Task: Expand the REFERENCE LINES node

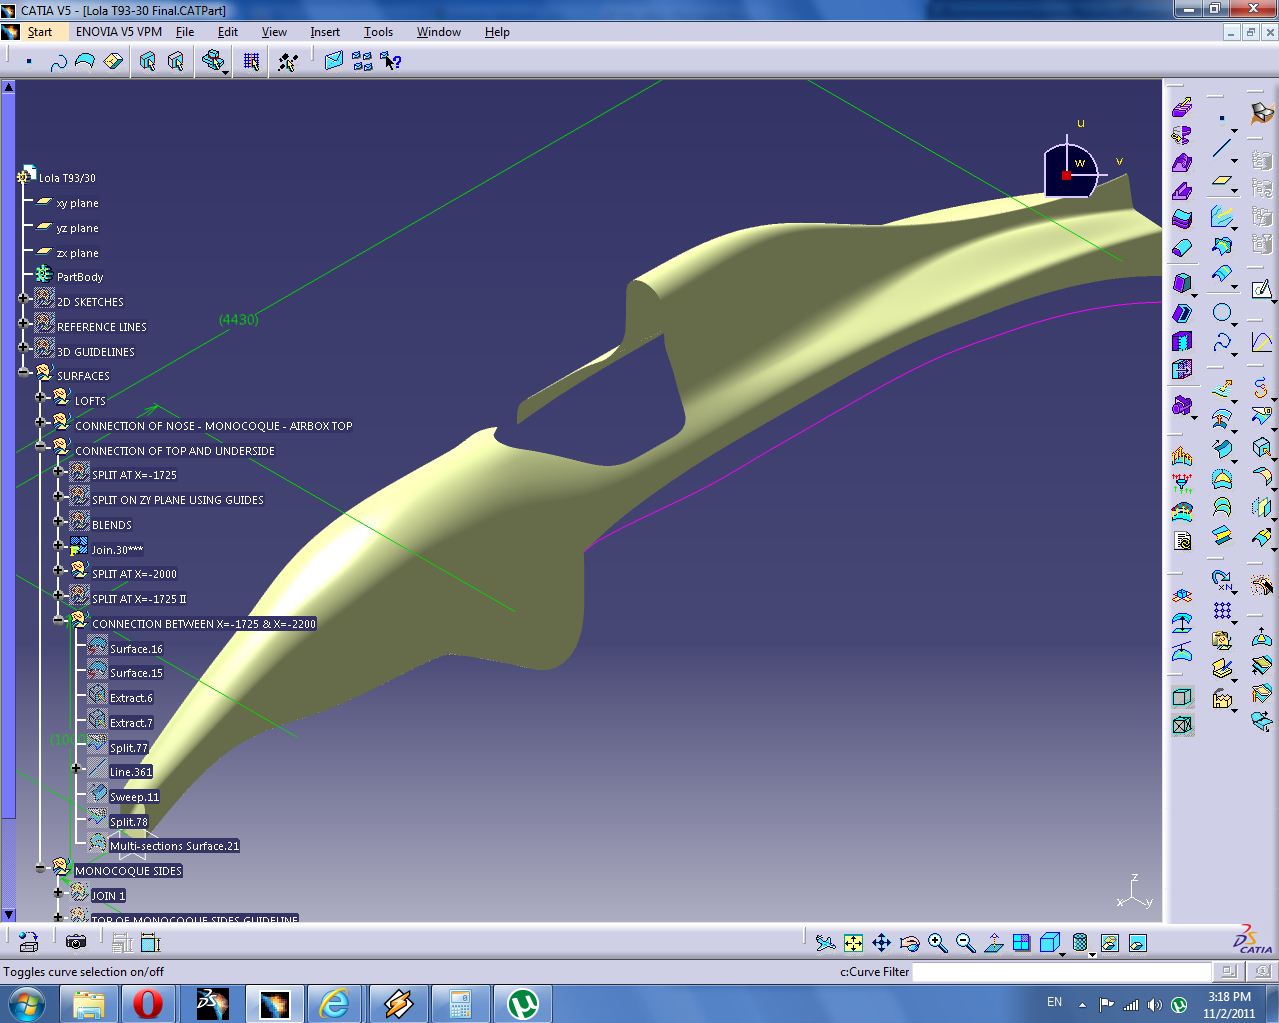Action: tap(24, 323)
